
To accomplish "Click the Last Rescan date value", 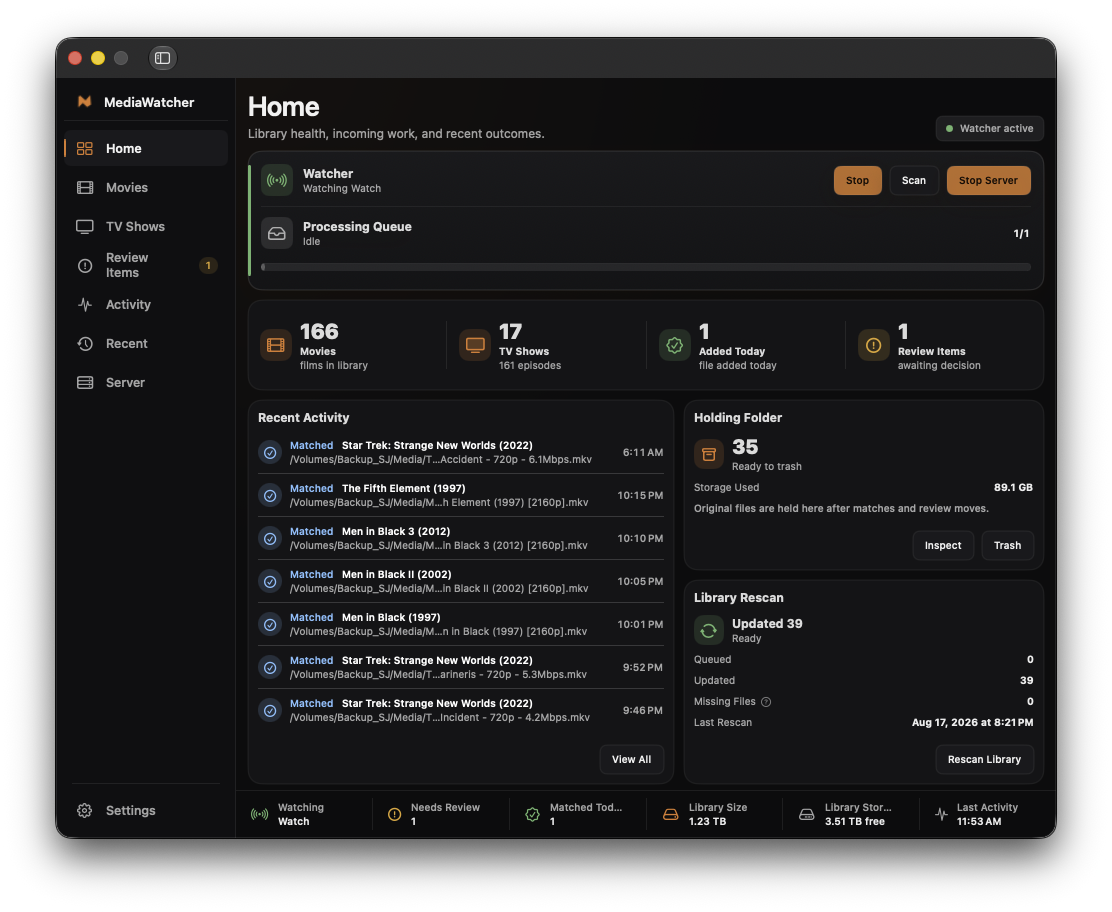I will point(972,723).
